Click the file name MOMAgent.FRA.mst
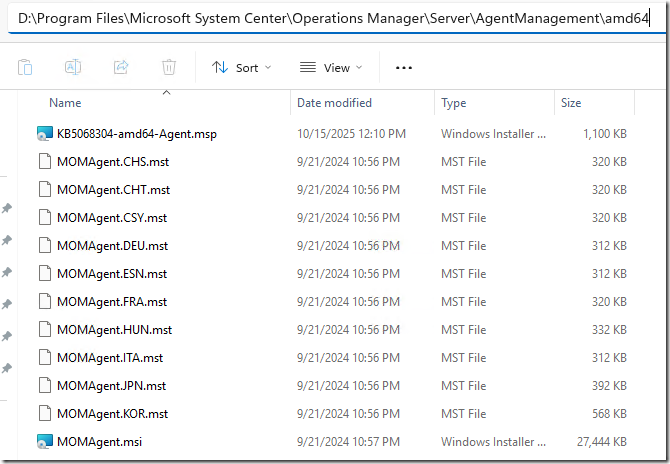This screenshot has height=464, width=670. tap(112, 302)
